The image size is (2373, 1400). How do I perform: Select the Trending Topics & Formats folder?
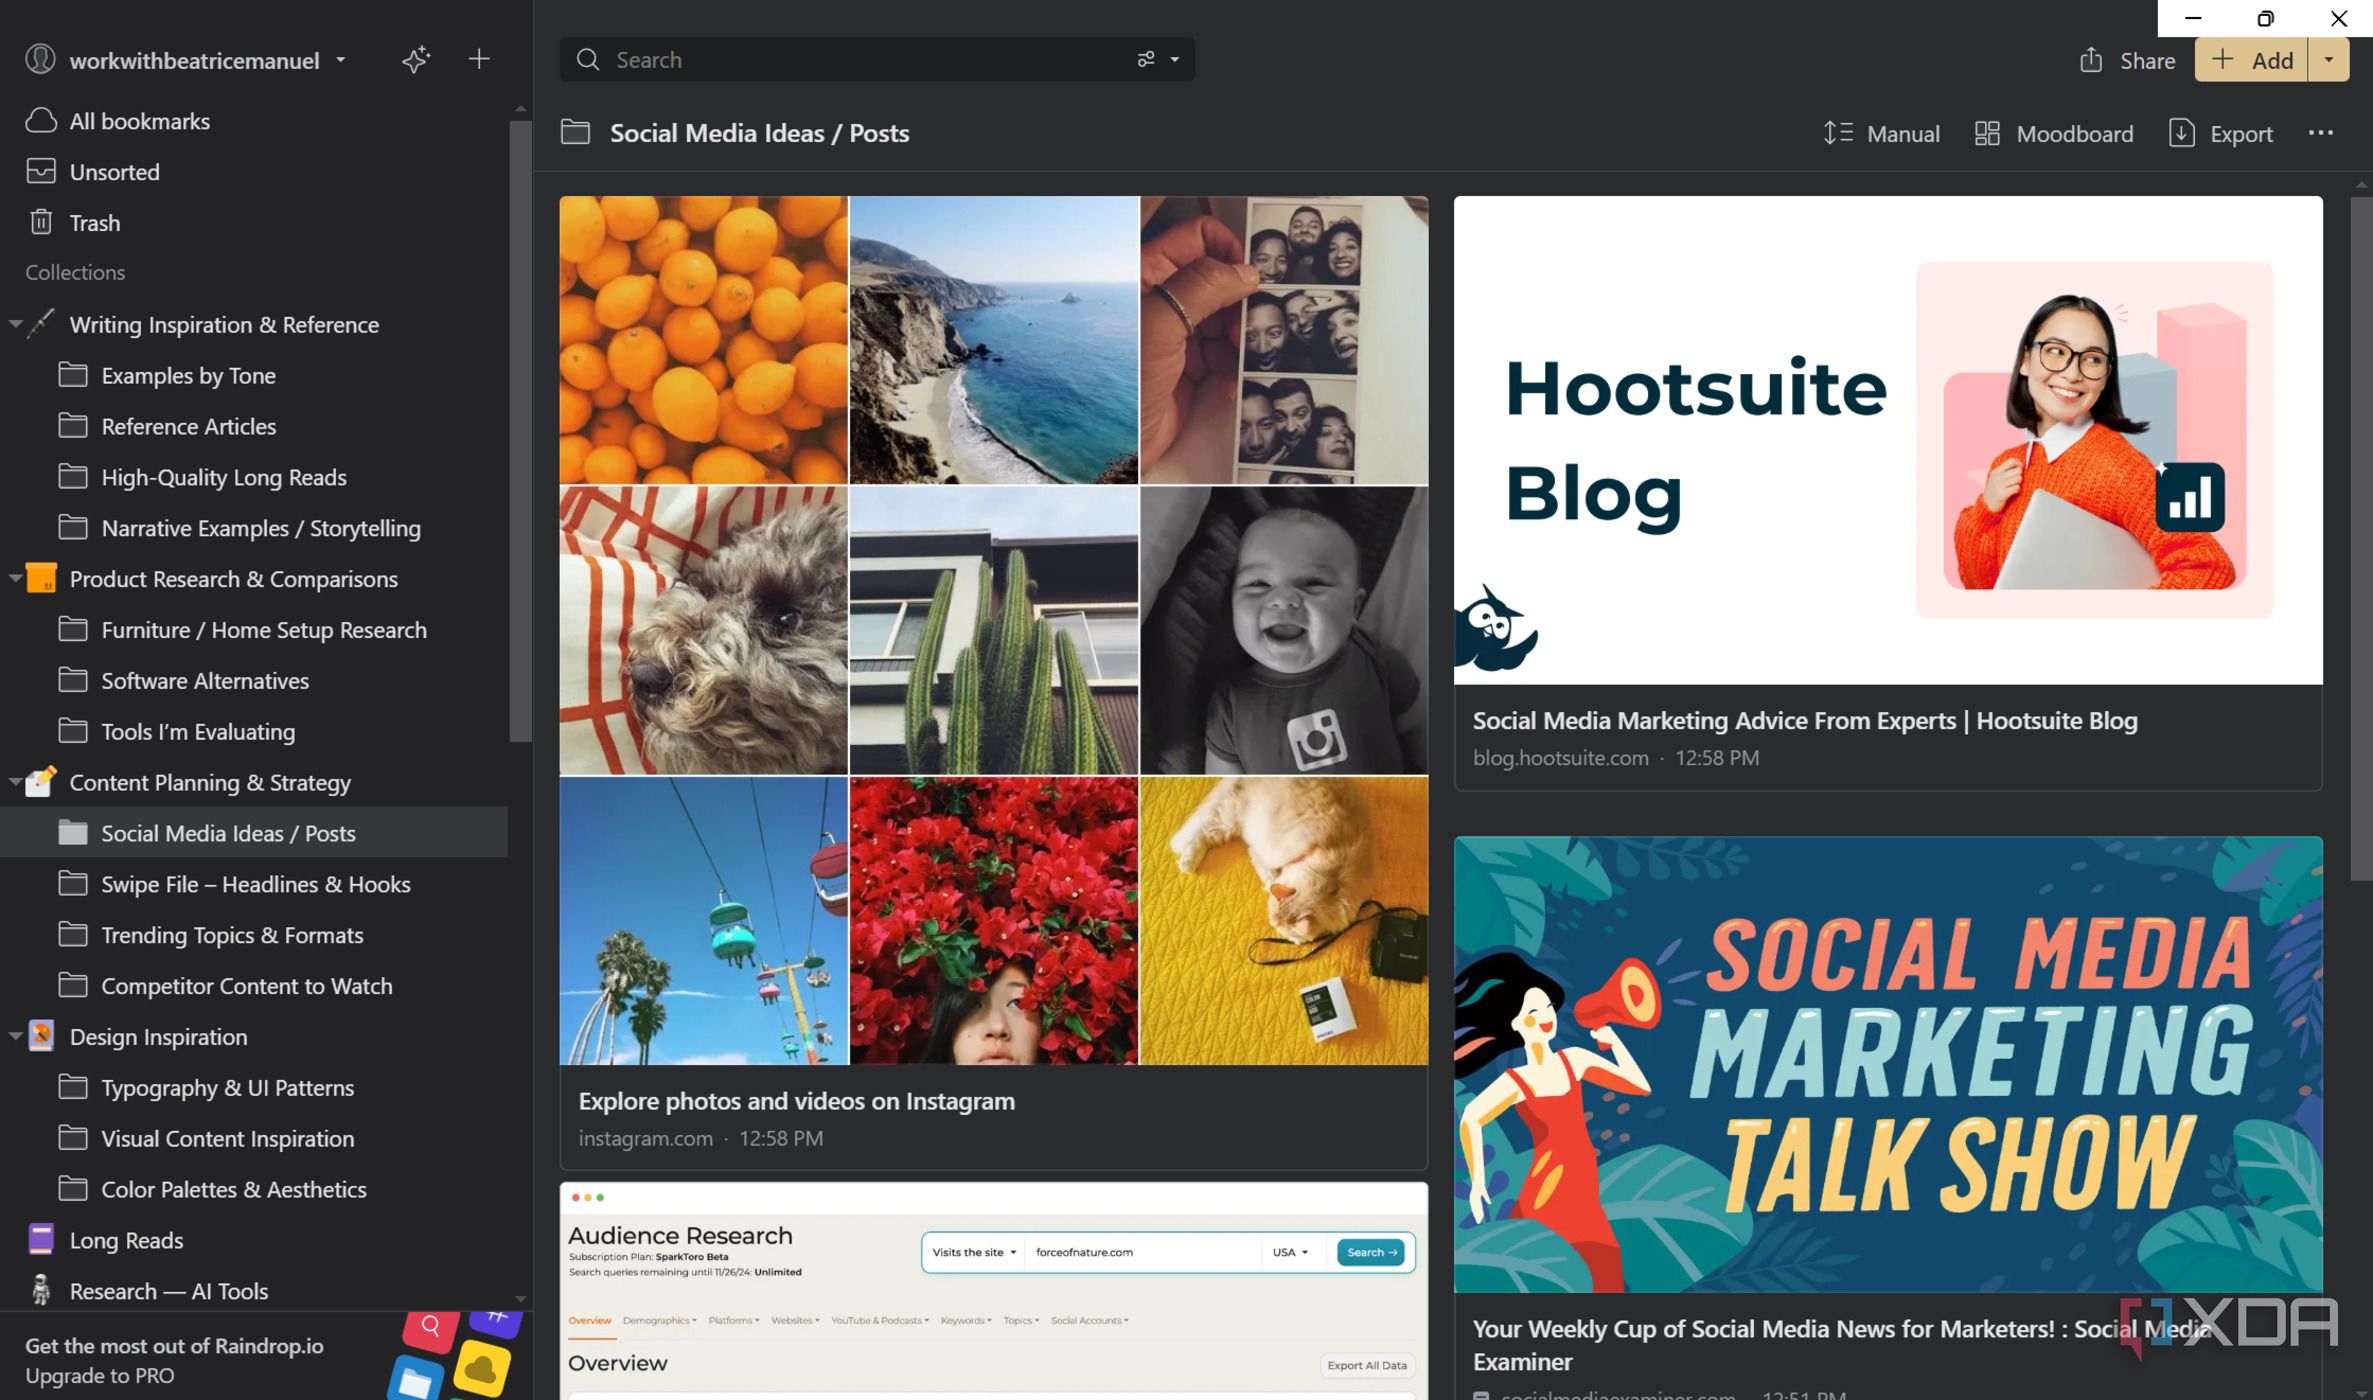point(254,935)
